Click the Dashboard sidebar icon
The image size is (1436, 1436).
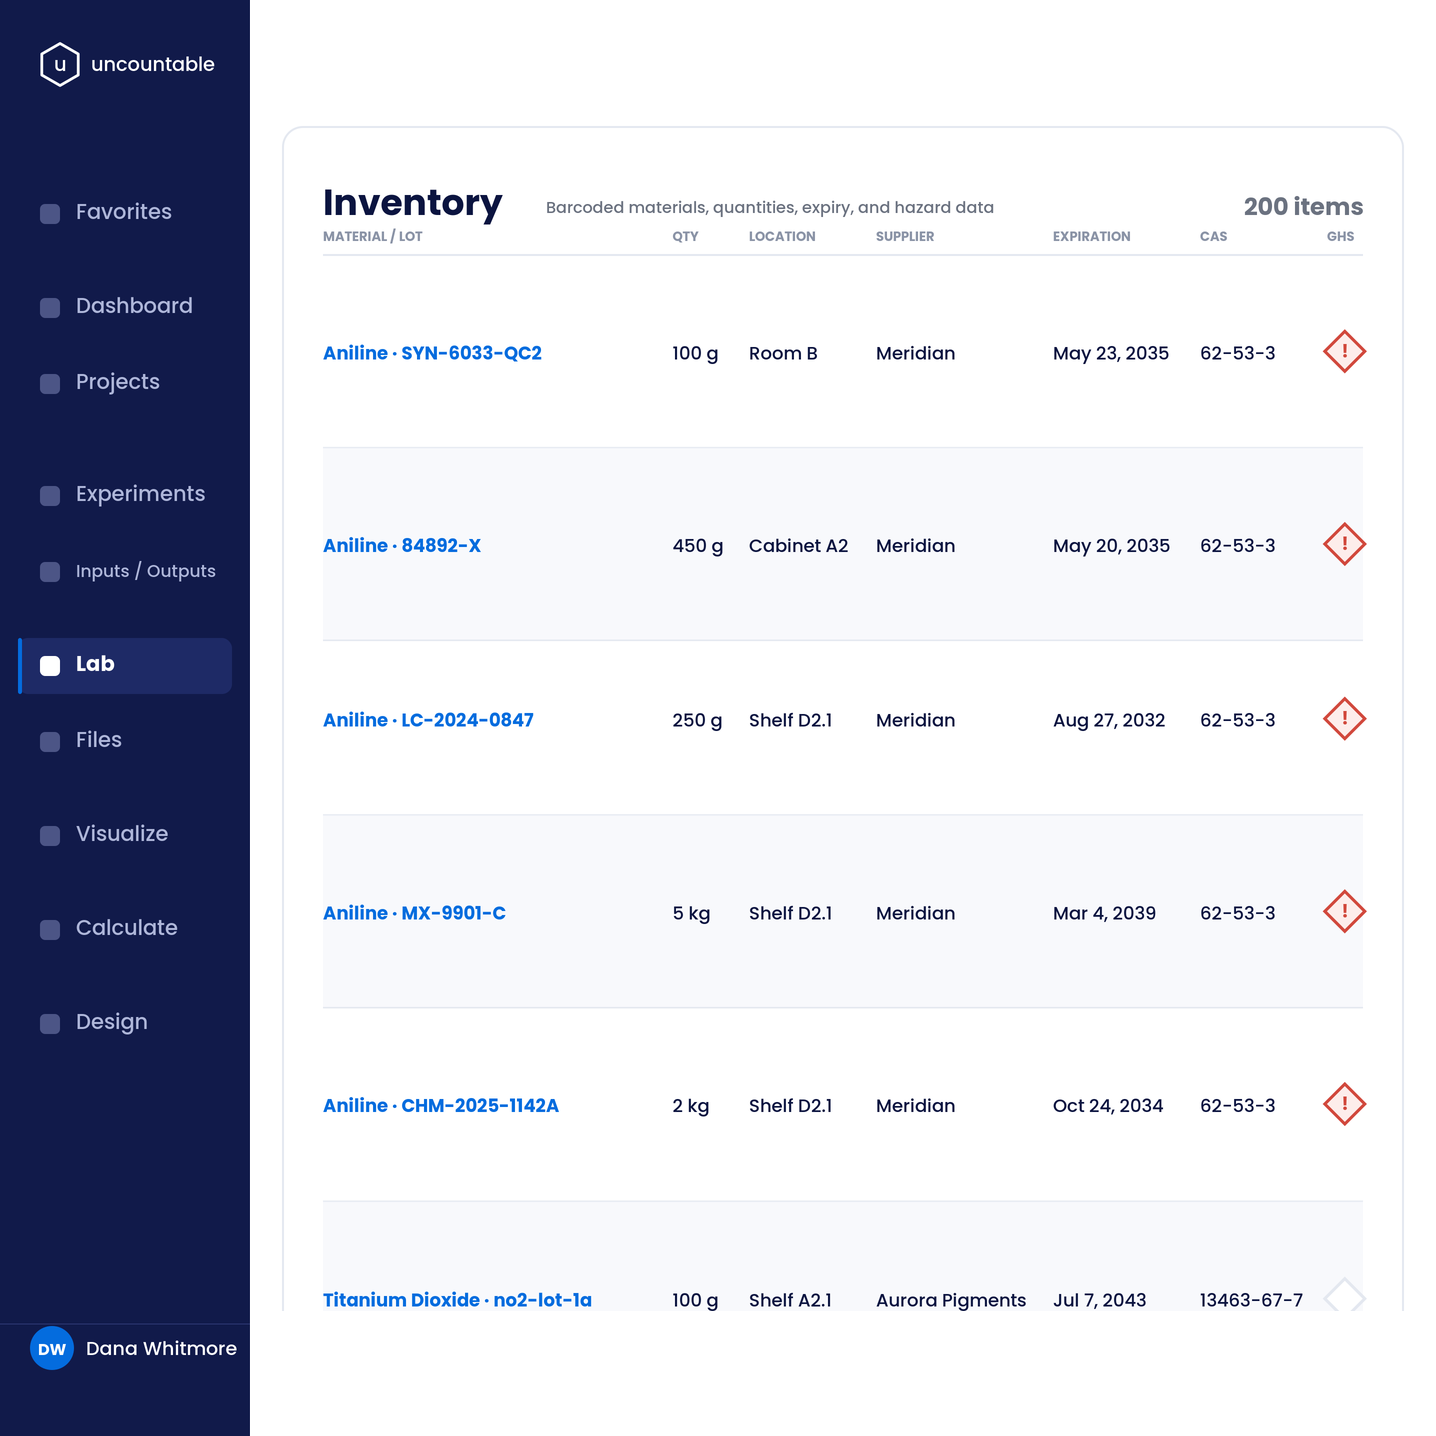(50, 307)
